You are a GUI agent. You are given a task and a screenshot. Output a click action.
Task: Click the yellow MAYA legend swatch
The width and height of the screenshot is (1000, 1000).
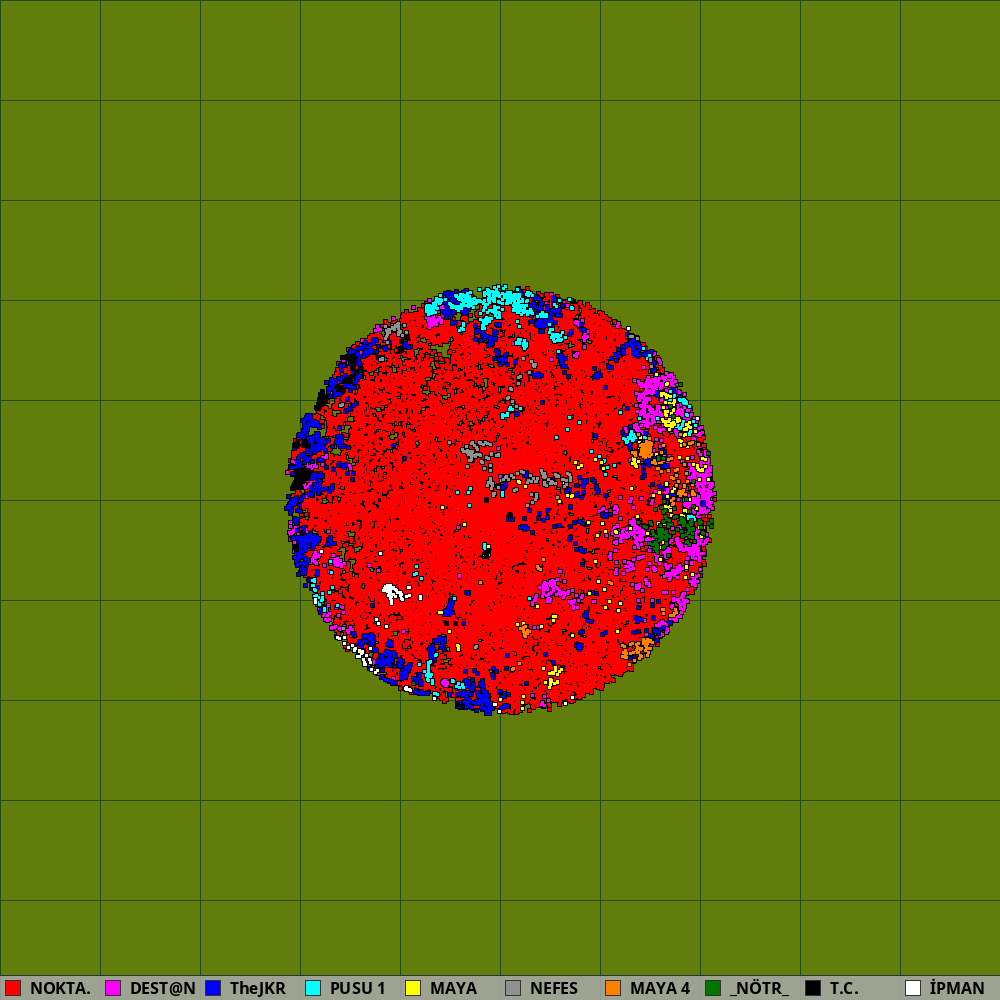tap(413, 988)
